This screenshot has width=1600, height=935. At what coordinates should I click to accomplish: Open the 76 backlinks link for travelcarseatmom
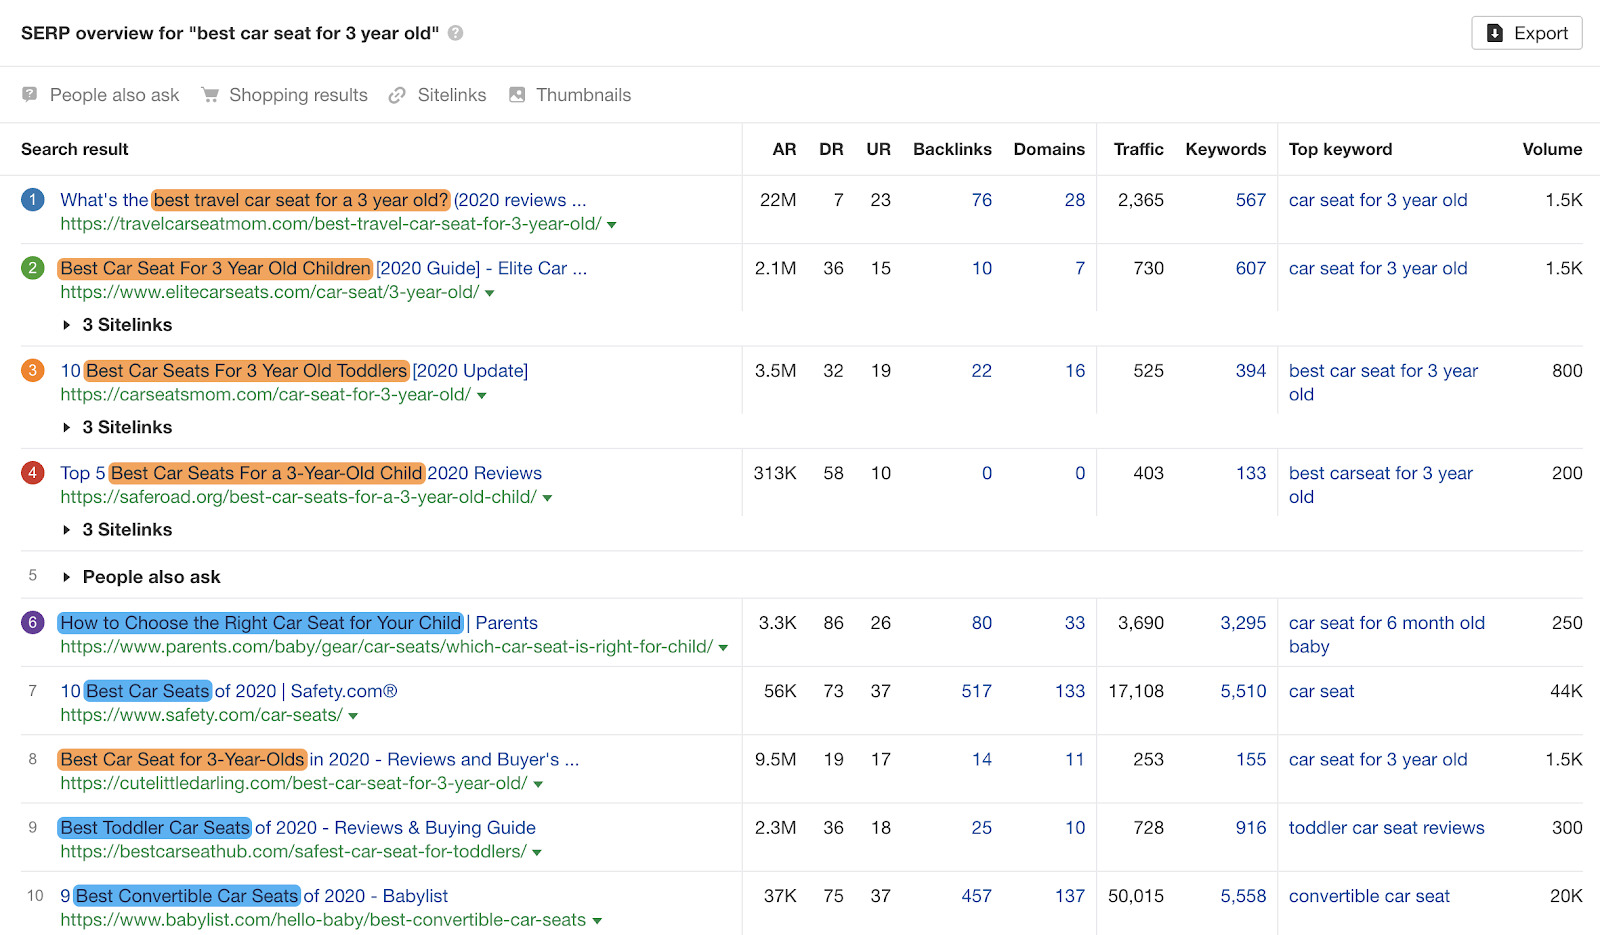(982, 200)
